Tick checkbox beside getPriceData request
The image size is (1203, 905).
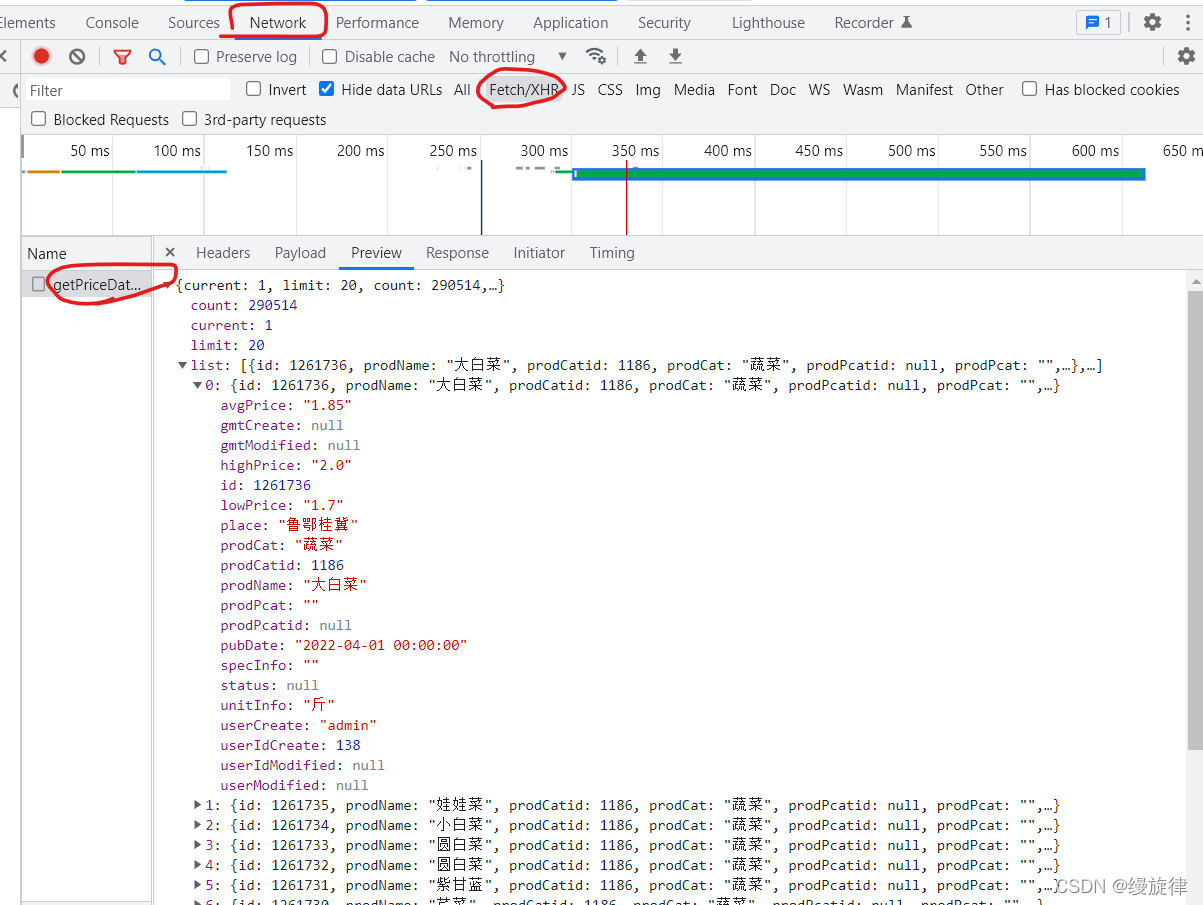click(x=39, y=284)
